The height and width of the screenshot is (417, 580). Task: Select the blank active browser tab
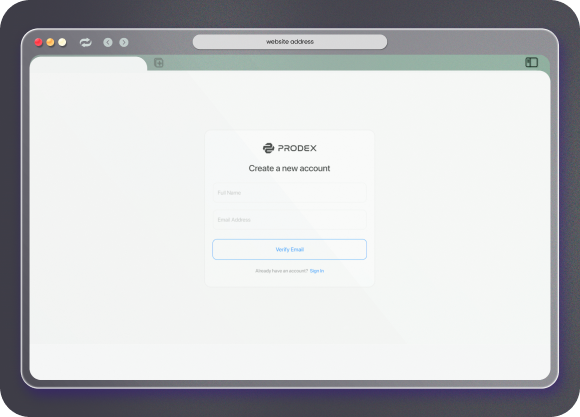[x=88, y=64]
